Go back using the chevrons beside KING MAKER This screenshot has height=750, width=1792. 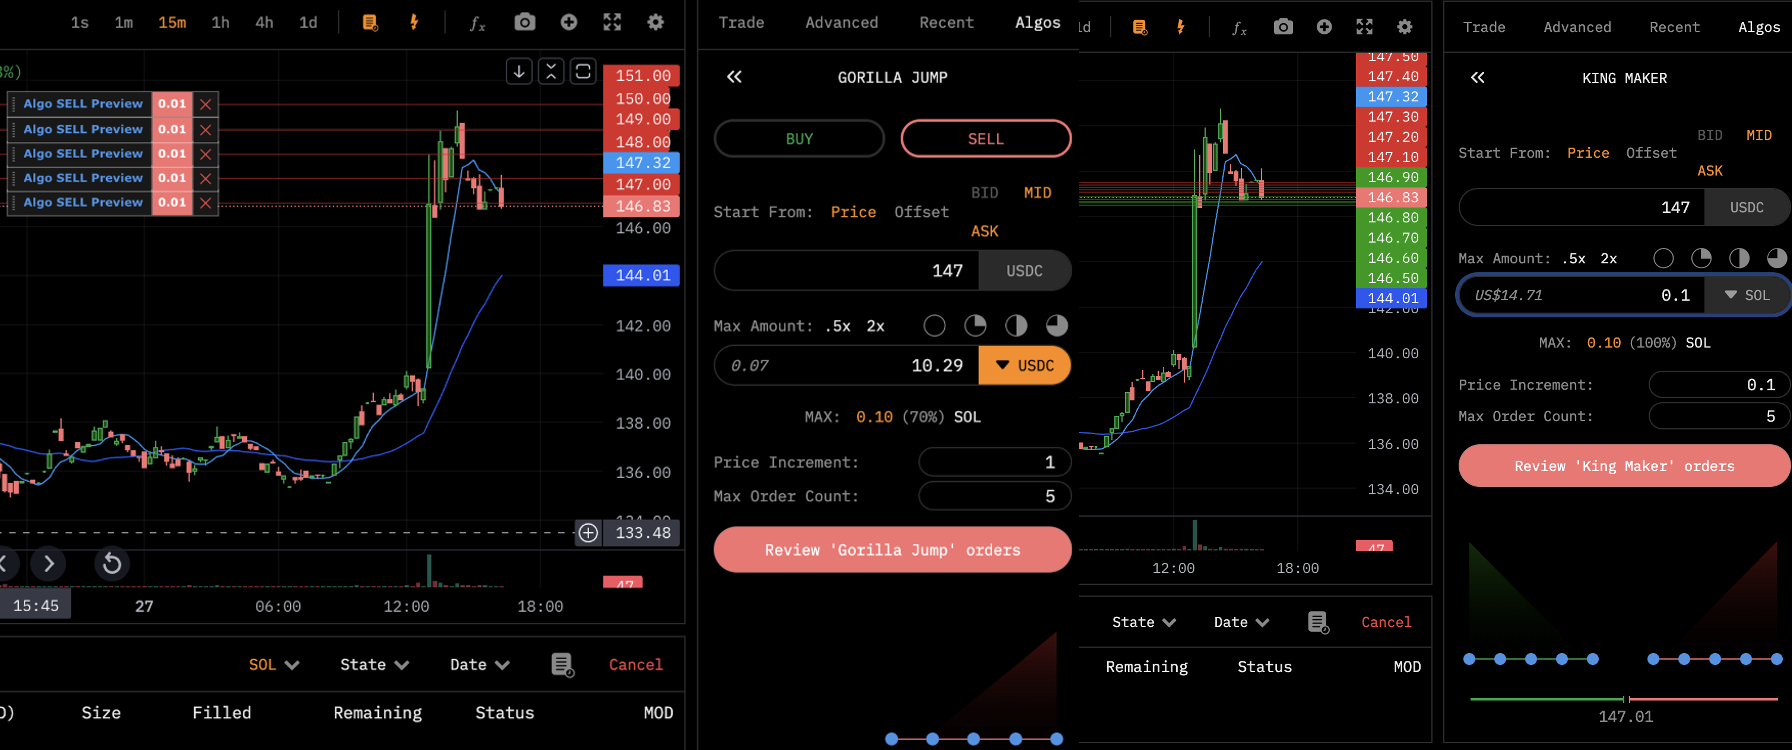[1477, 78]
